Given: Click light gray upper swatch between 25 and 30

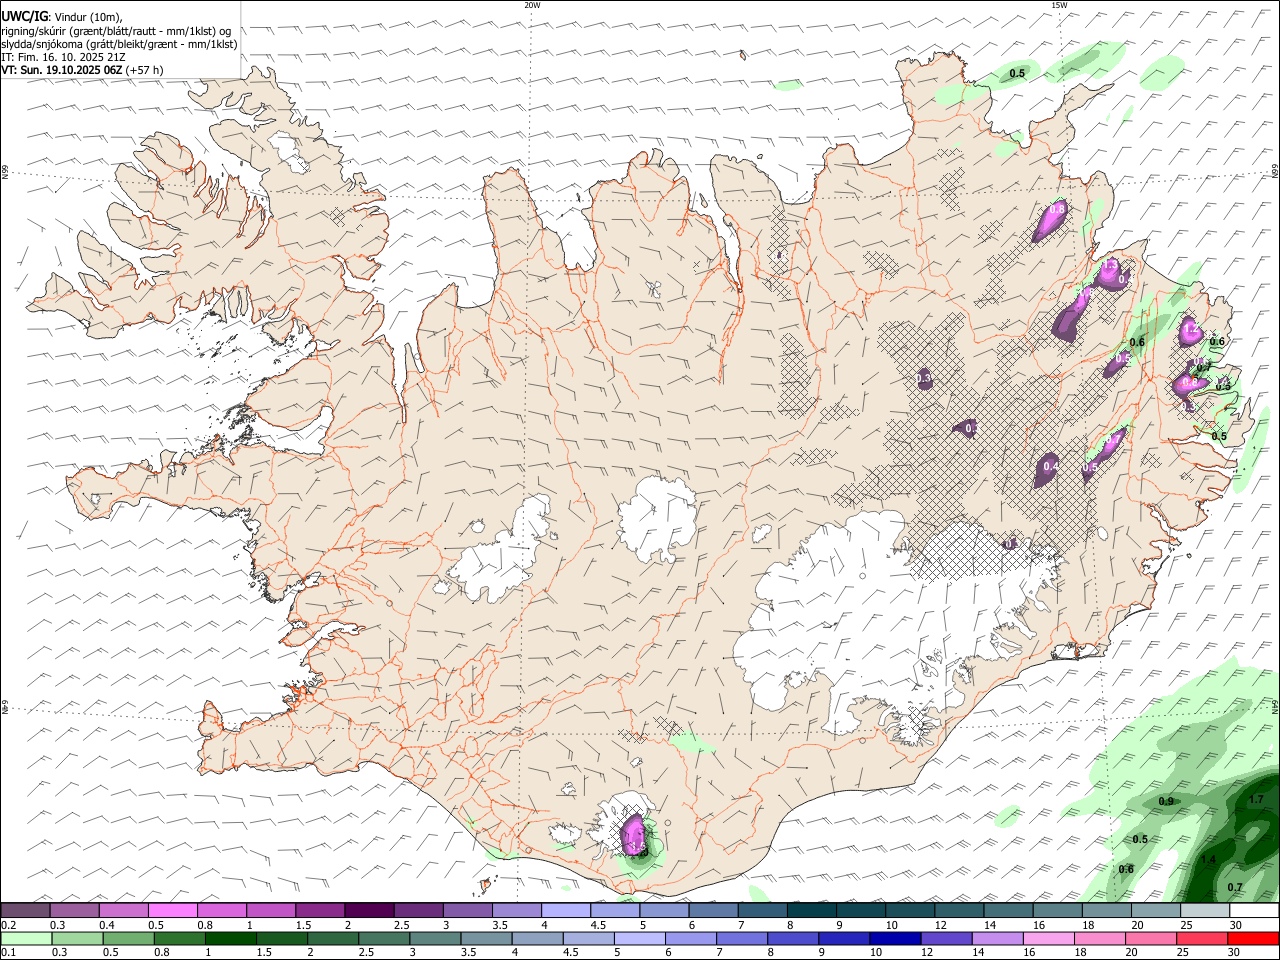Looking at the screenshot, I should click(1205, 910).
